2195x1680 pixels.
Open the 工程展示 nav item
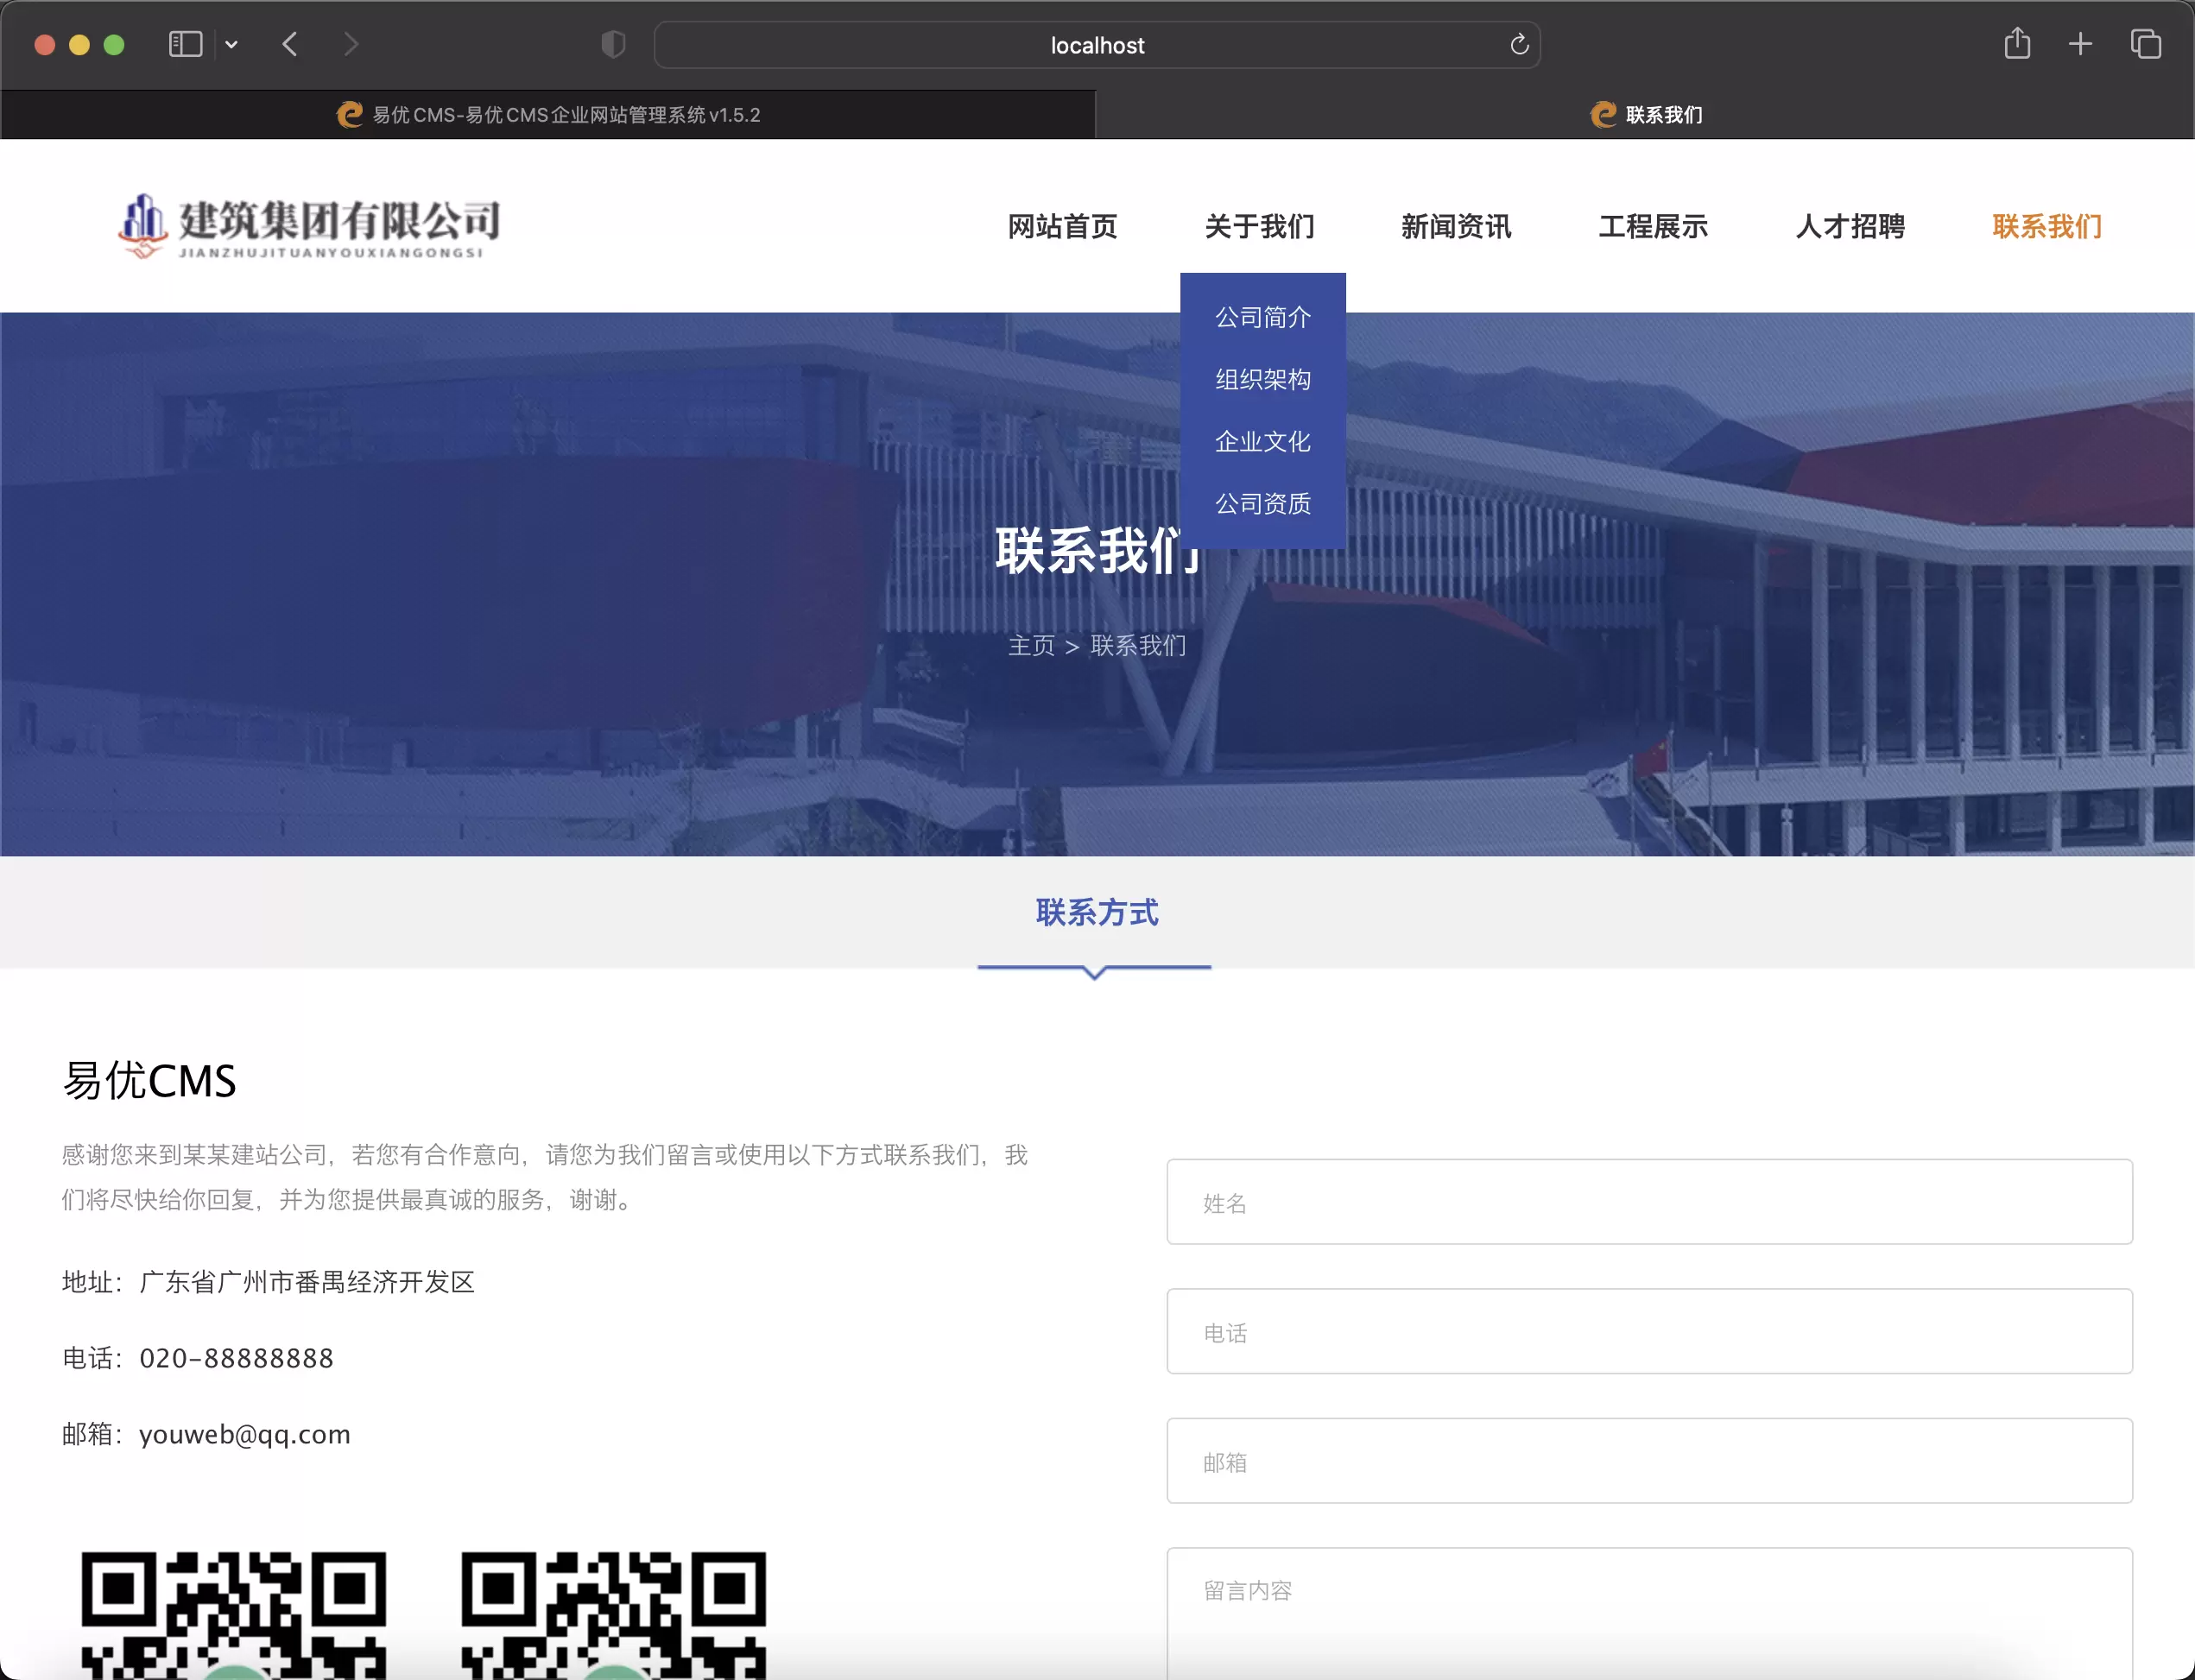click(1653, 226)
